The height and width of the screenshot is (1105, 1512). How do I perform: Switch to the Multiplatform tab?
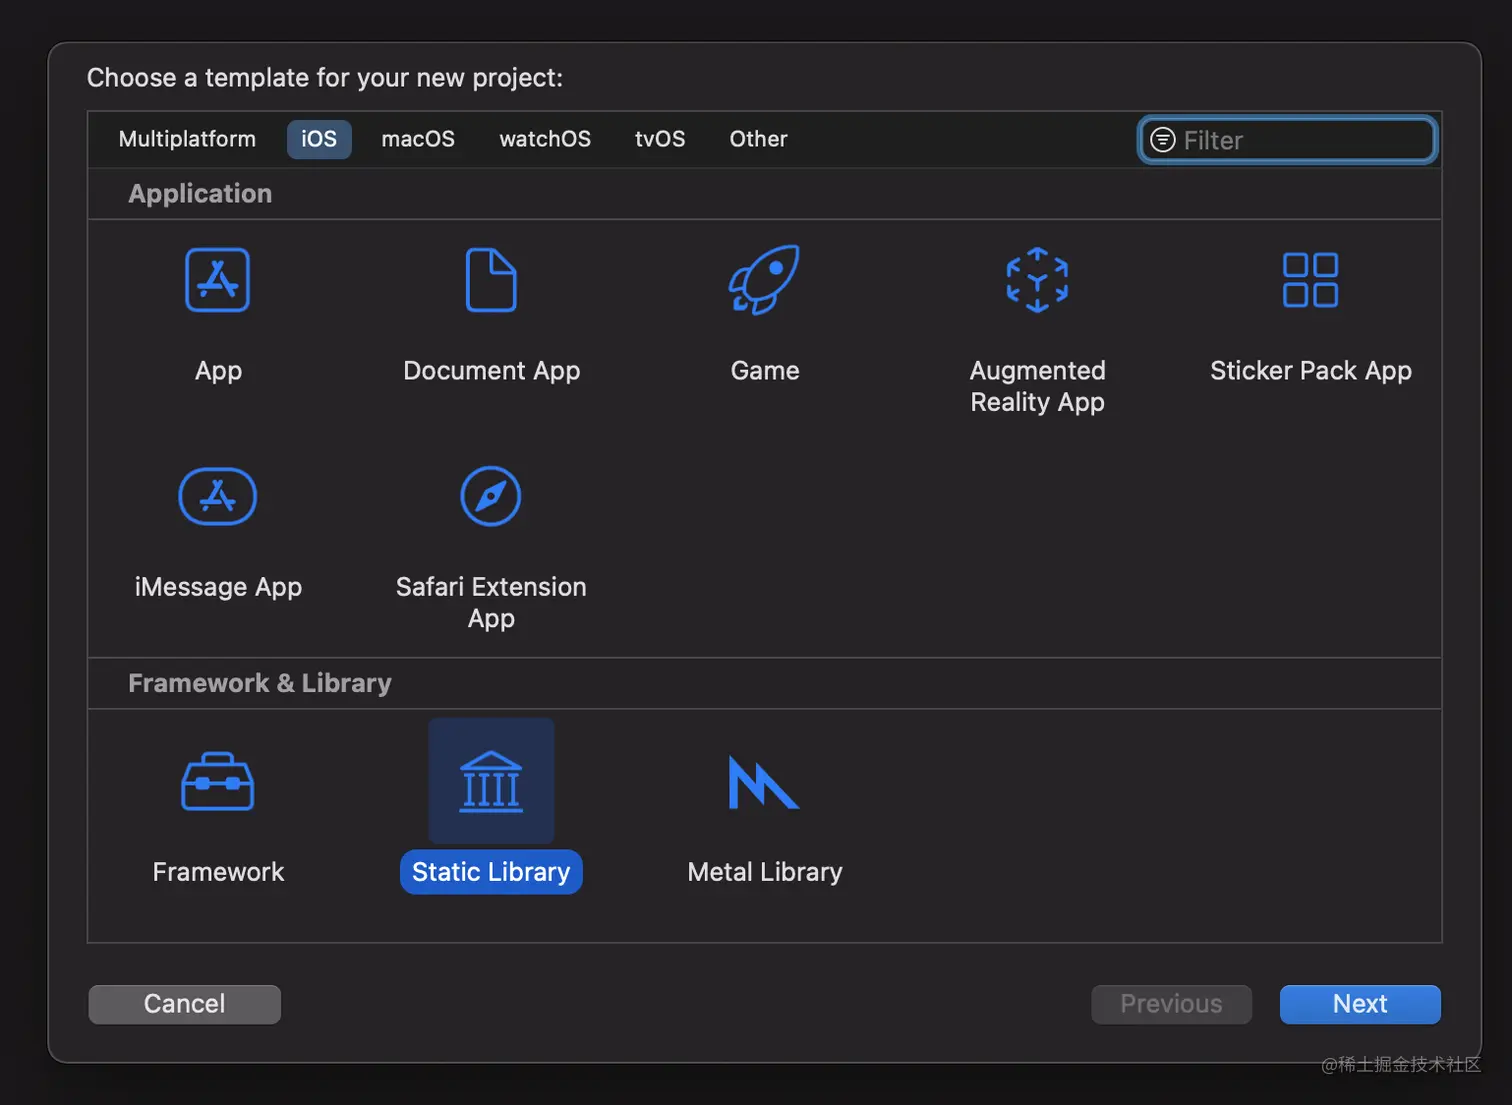187,139
